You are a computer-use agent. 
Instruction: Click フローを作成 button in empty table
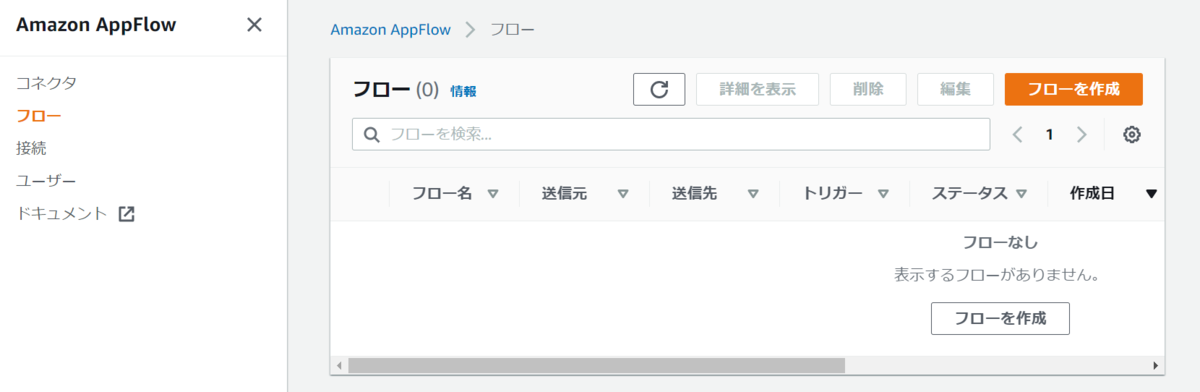1000,318
